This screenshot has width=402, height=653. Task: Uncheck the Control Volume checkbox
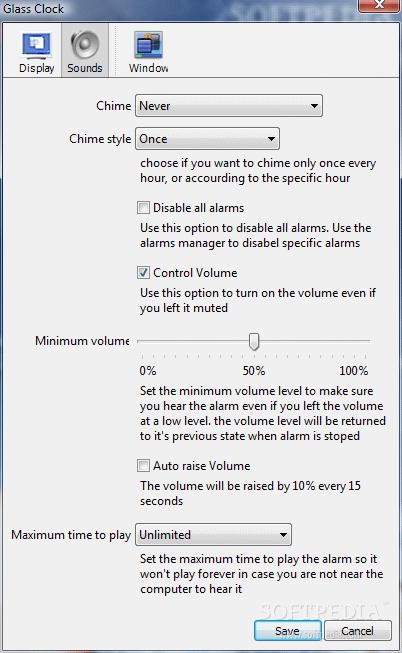click(143, 273)
